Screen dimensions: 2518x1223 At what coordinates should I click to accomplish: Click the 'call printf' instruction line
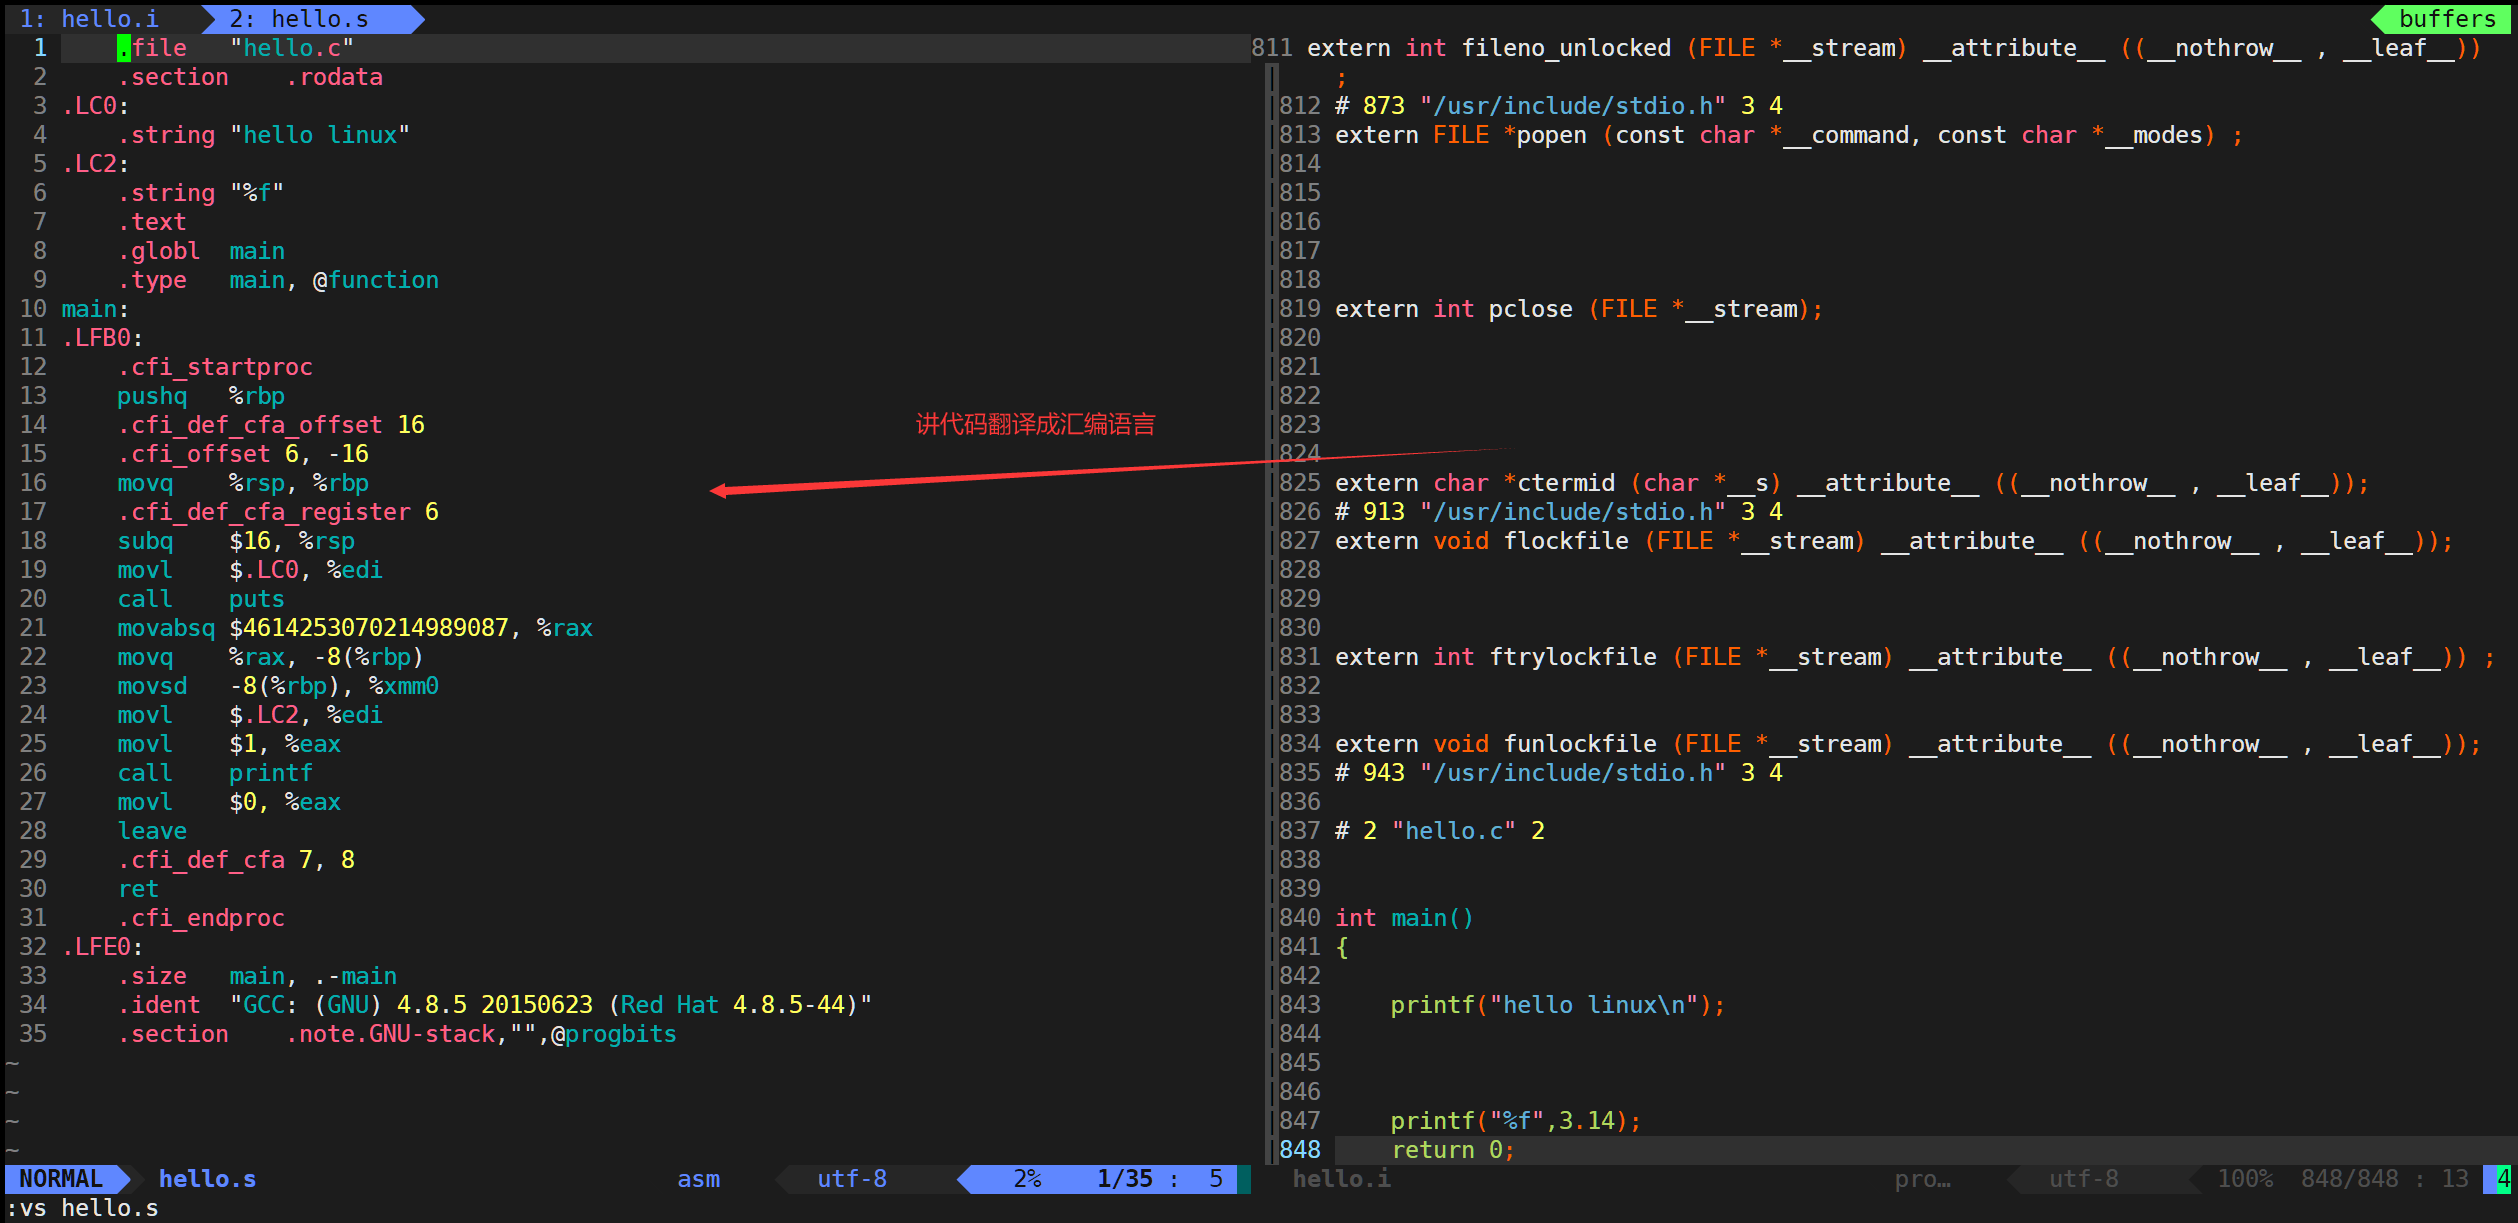(214, 773)
